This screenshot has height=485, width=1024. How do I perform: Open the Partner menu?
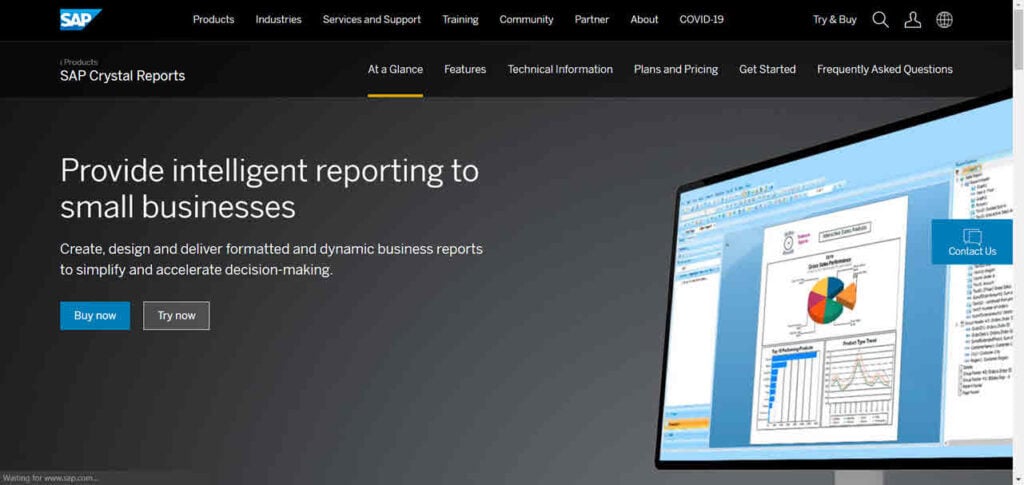pos(592,20)
